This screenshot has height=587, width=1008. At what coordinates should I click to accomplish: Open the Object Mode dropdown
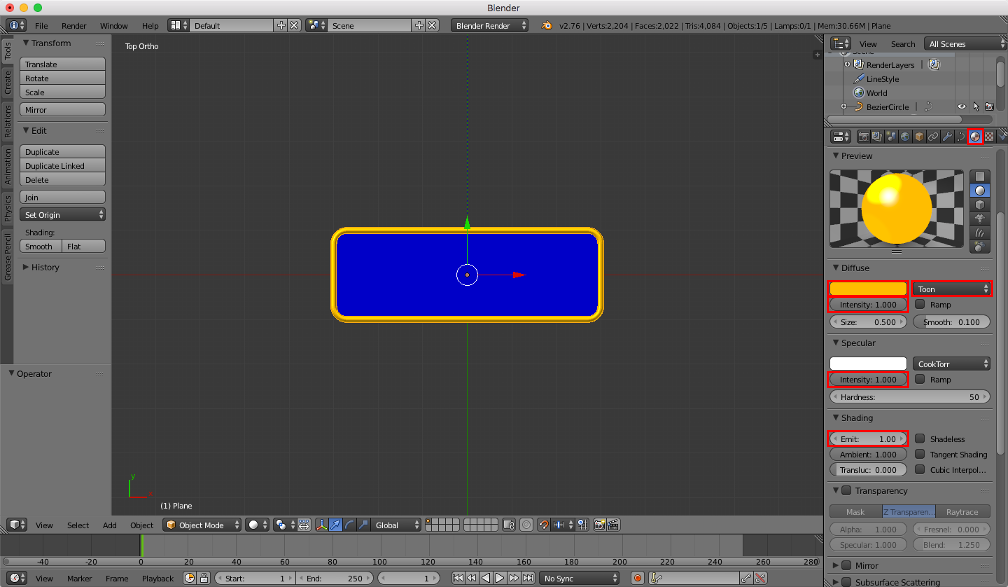pyautogui.click(x=202, y=525)
